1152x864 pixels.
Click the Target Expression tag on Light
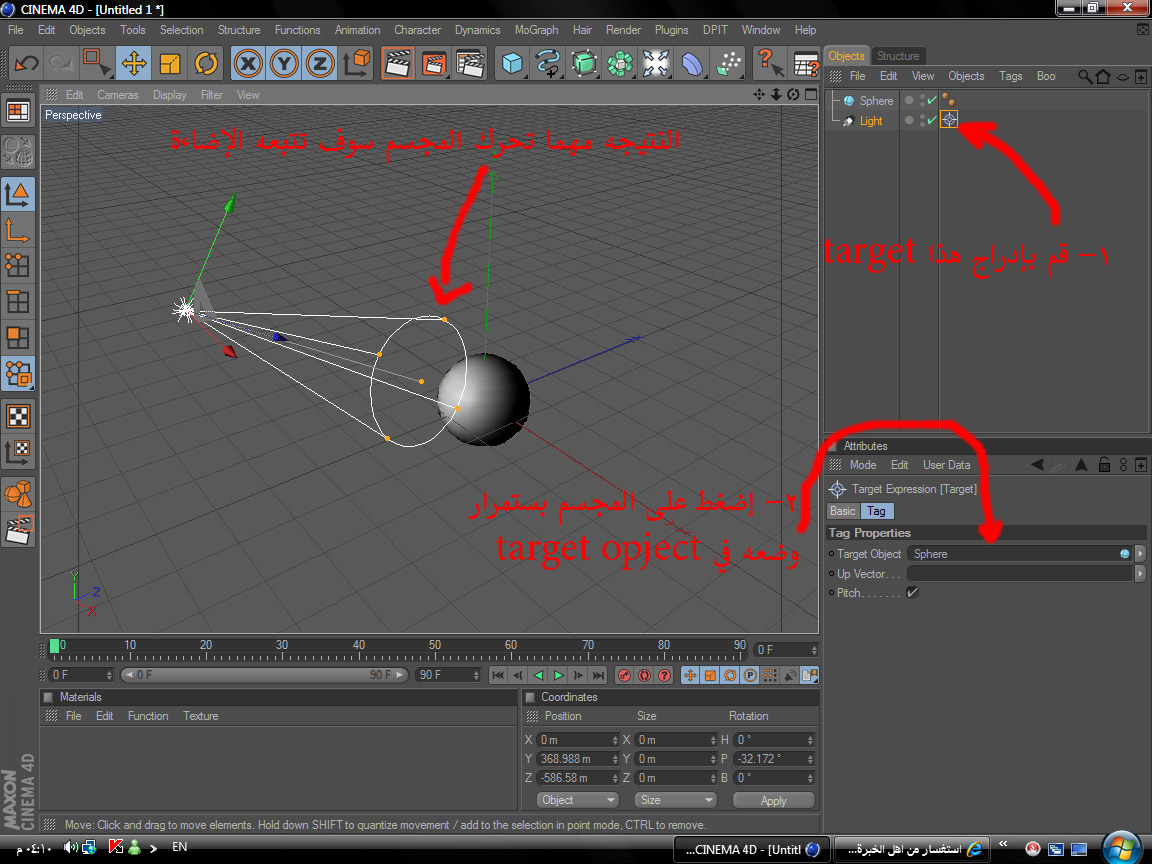tap(948, 120)
